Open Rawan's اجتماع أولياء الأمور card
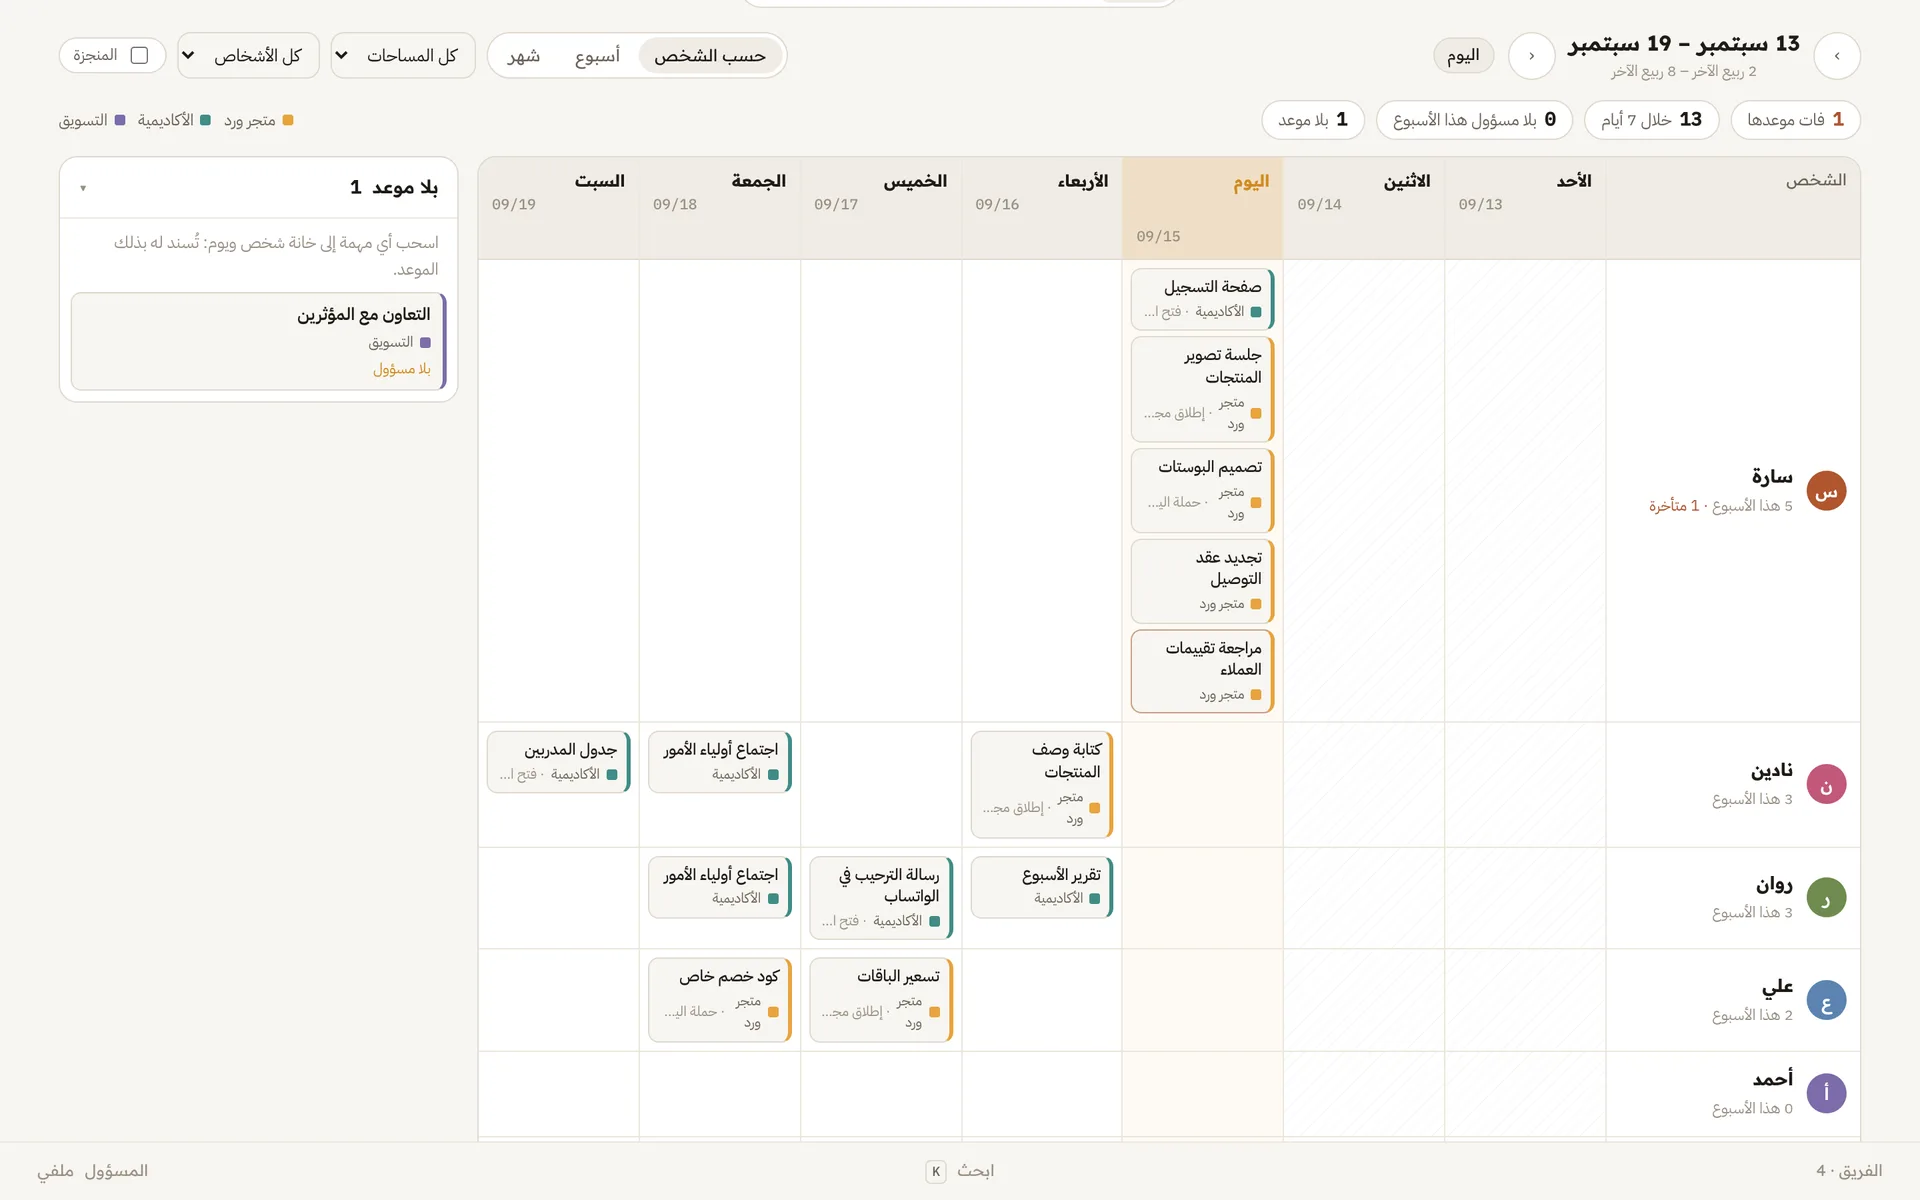The height and width of the screenshot is (1200, 1920). click(x=720, y=887)
